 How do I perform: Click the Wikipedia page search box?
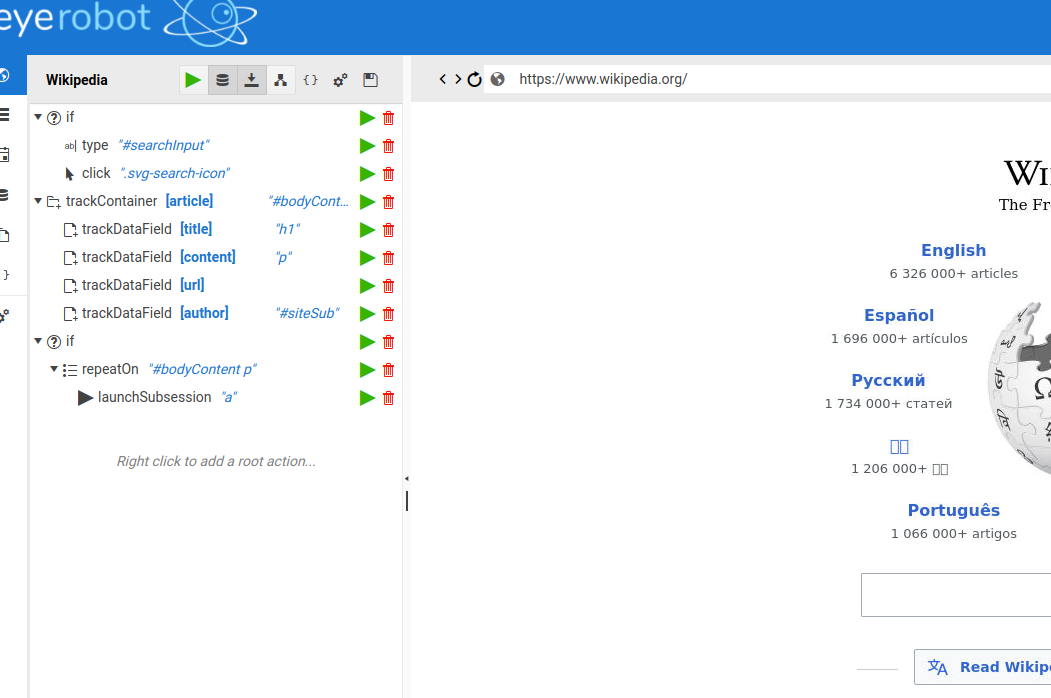[x=956, y=595]
